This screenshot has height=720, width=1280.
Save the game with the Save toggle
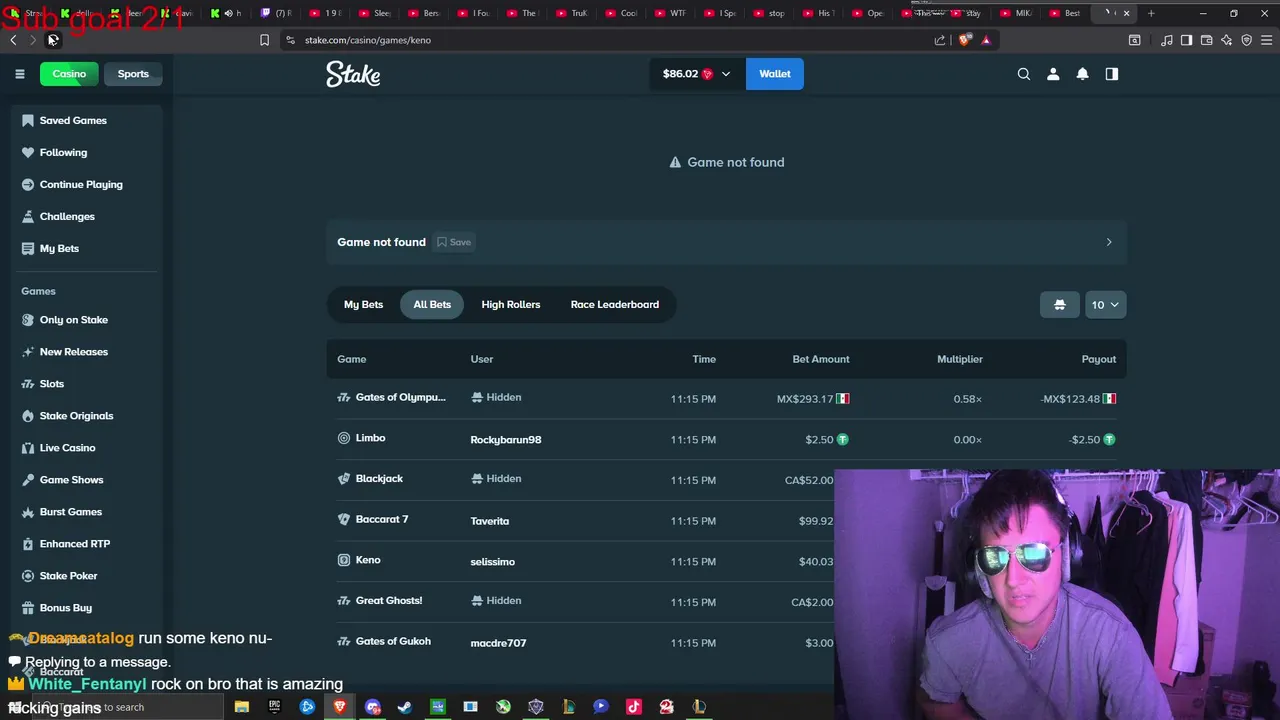[454, 242]
